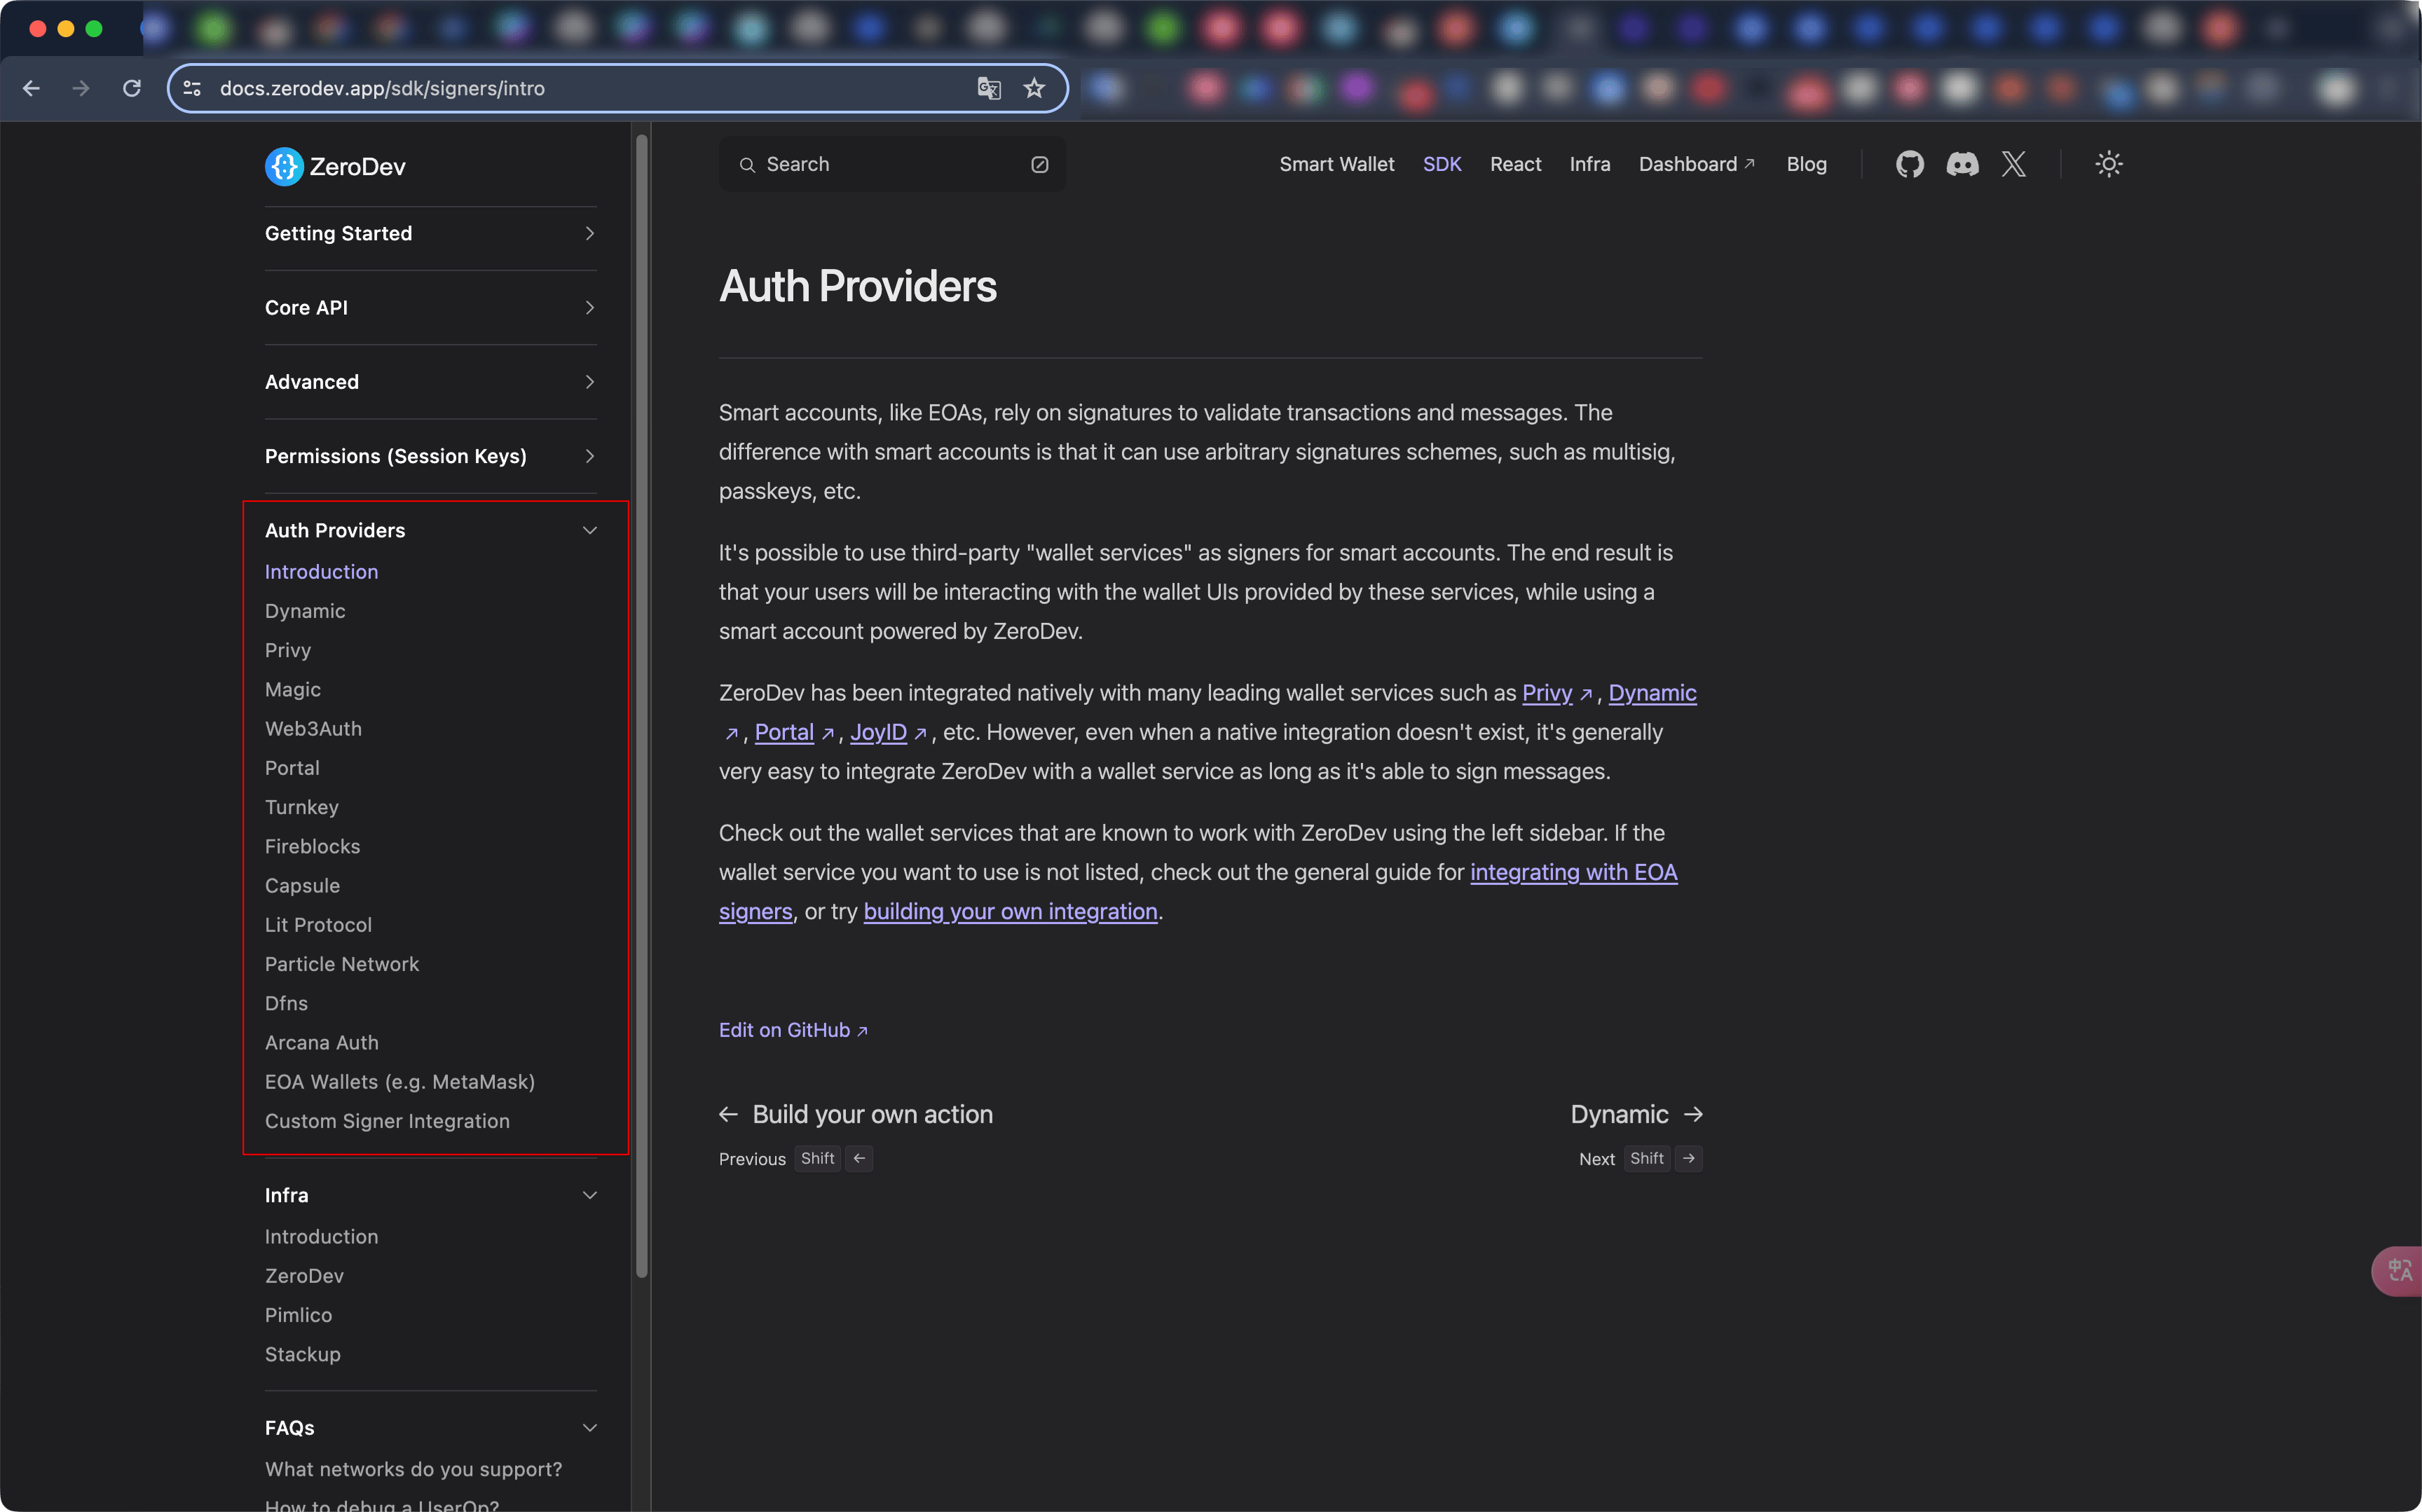Click the left arrow beside Build your own action
This screenshot has height=1512, width=2422.
point(728,1114)
